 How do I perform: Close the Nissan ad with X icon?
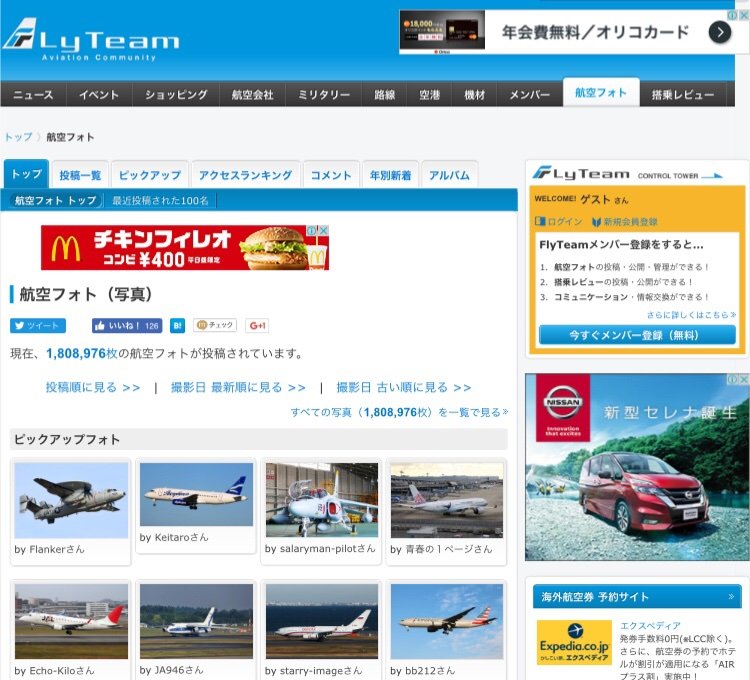pyautogui.click(x=745, y=379)
